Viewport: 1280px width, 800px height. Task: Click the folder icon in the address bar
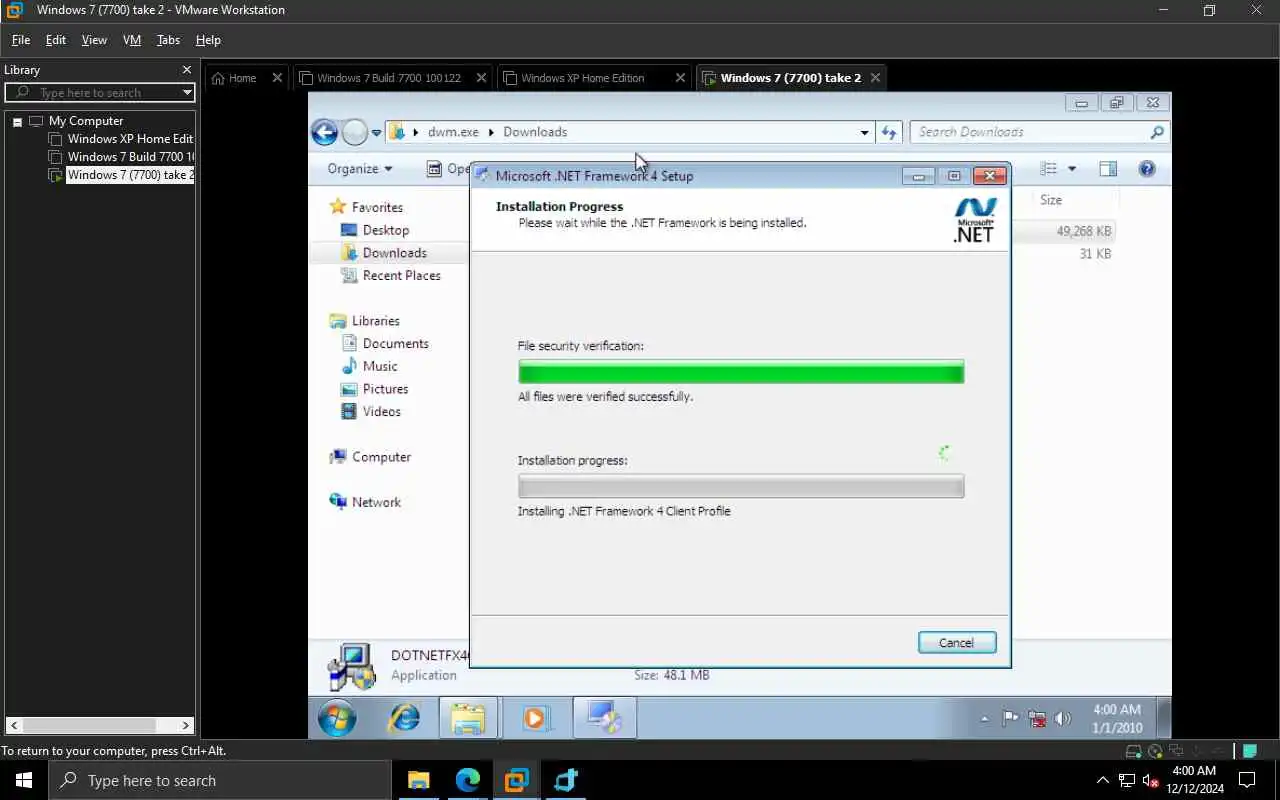(x=397, y=132)
